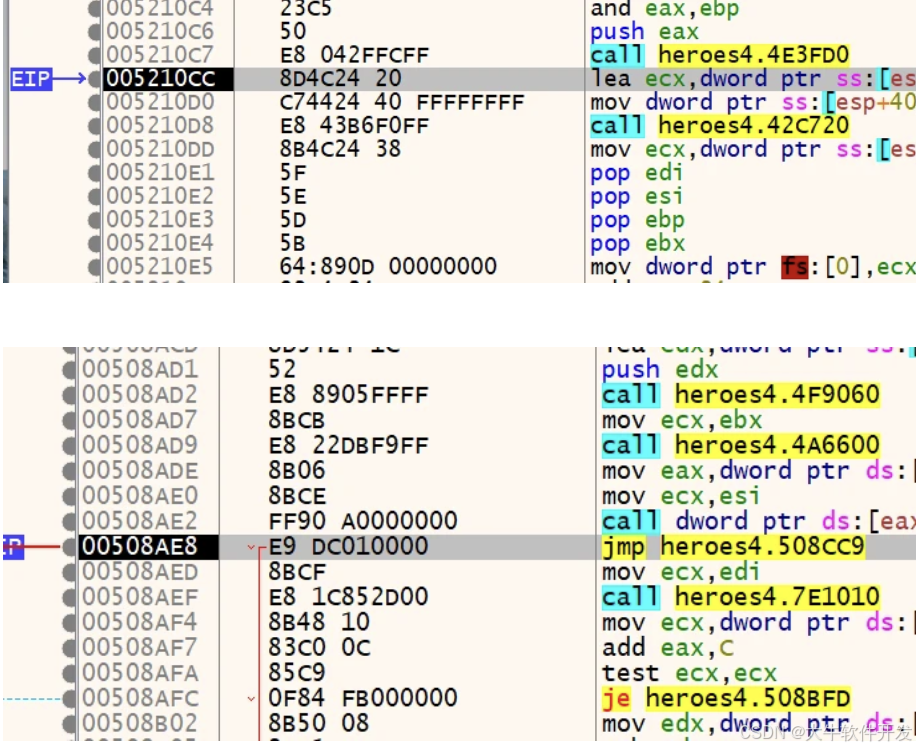Select address 00508AED
Viewport: 916px width, 748px height.
[140, 572]
